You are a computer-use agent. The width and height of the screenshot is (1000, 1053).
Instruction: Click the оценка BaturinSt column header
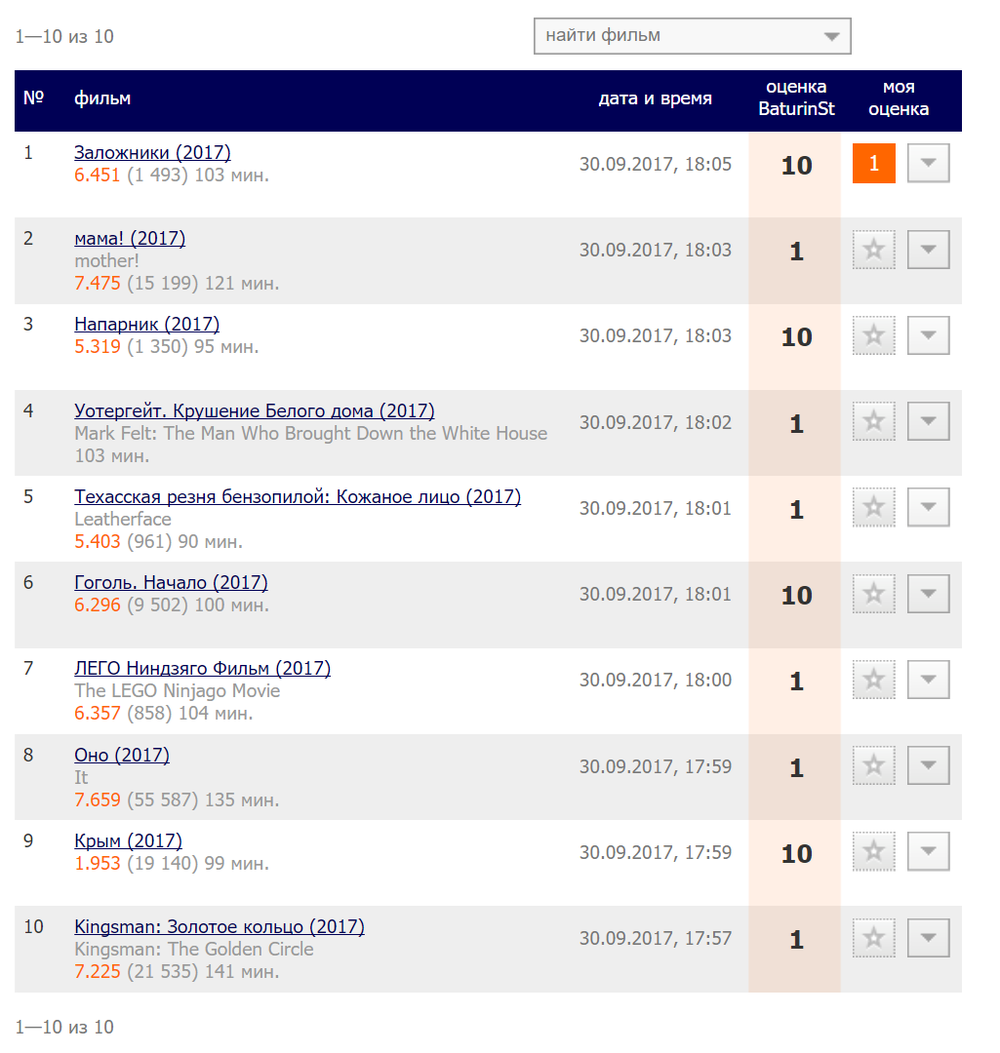(797, 98)
